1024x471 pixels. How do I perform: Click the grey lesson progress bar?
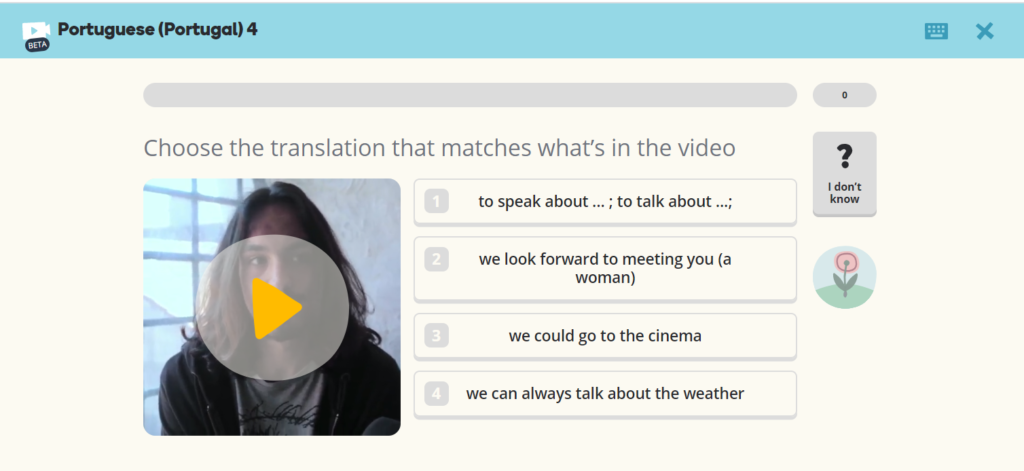point(470,95)
